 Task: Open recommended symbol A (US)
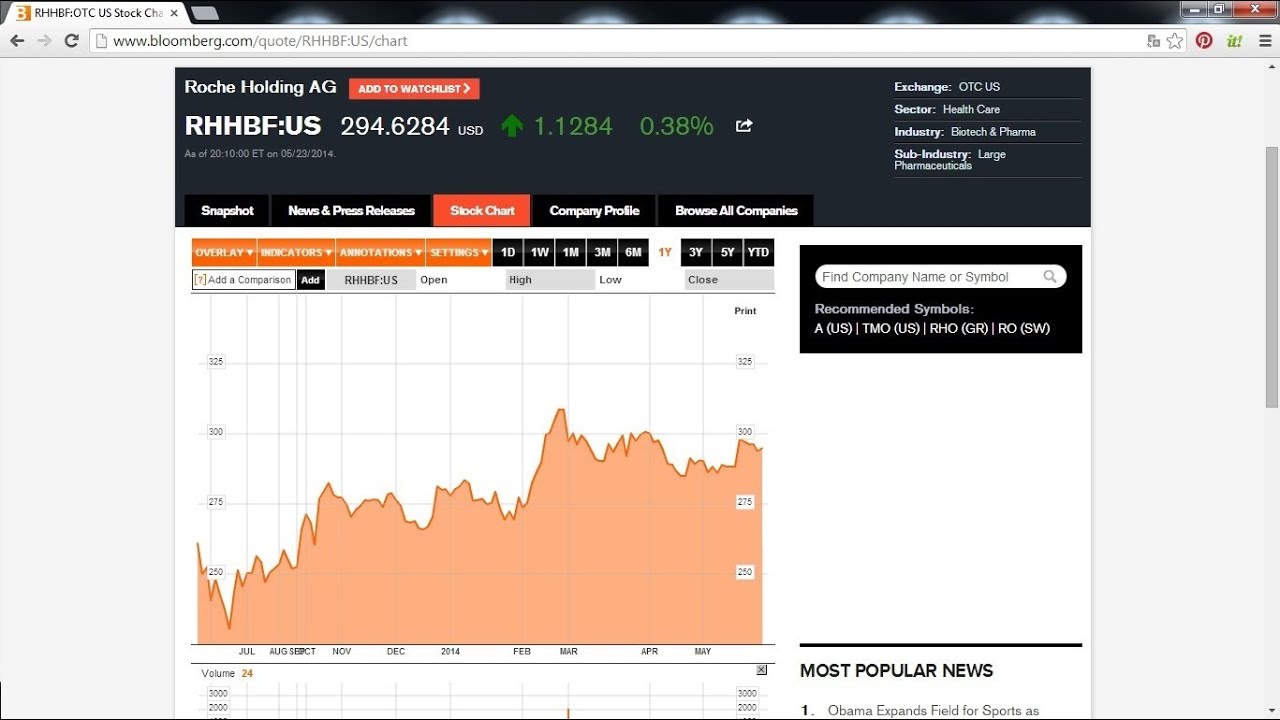coord(833,328)
